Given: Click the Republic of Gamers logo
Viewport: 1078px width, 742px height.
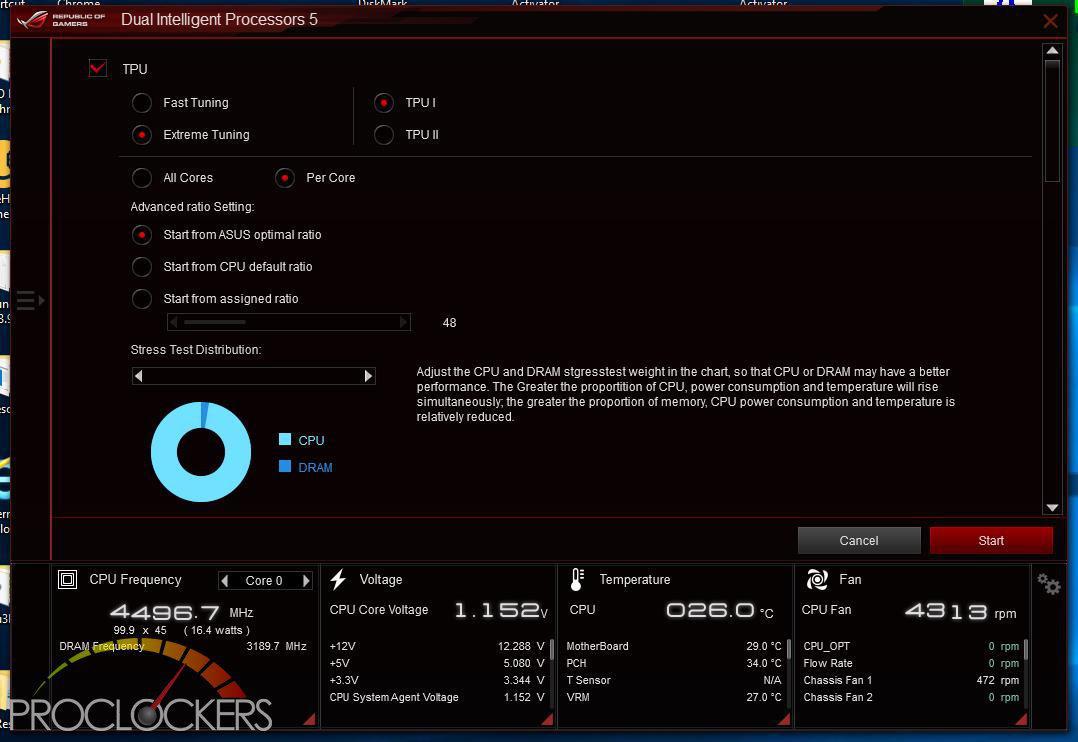Looking at the screenshot, I should 61,20.
